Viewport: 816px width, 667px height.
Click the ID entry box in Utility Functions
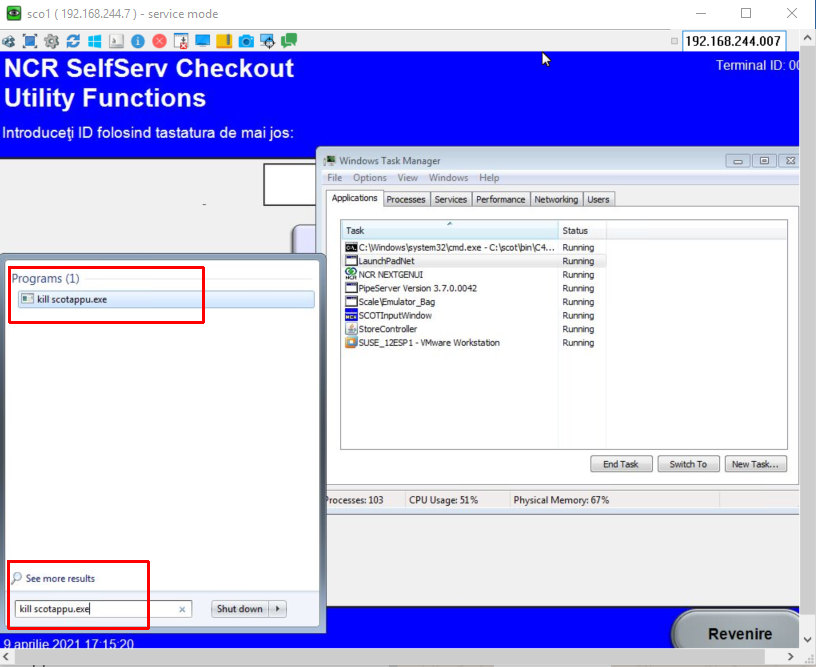click(290, 185)
